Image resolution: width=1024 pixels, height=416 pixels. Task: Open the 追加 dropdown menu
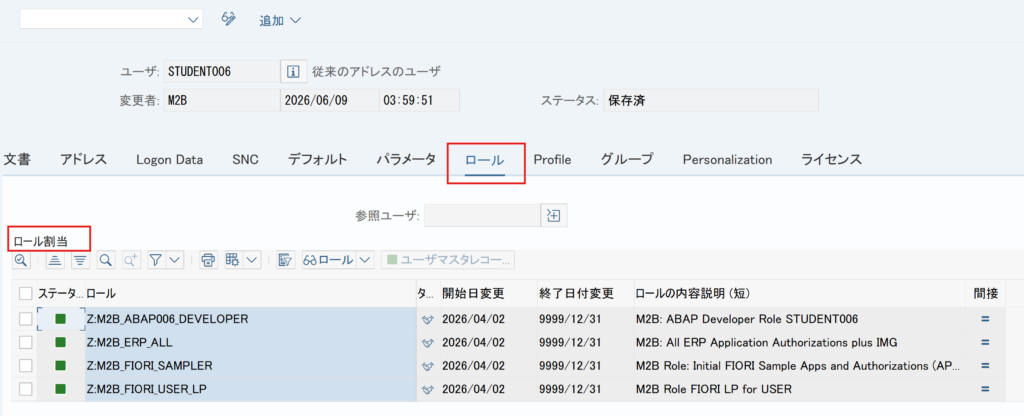click(280, 20)
